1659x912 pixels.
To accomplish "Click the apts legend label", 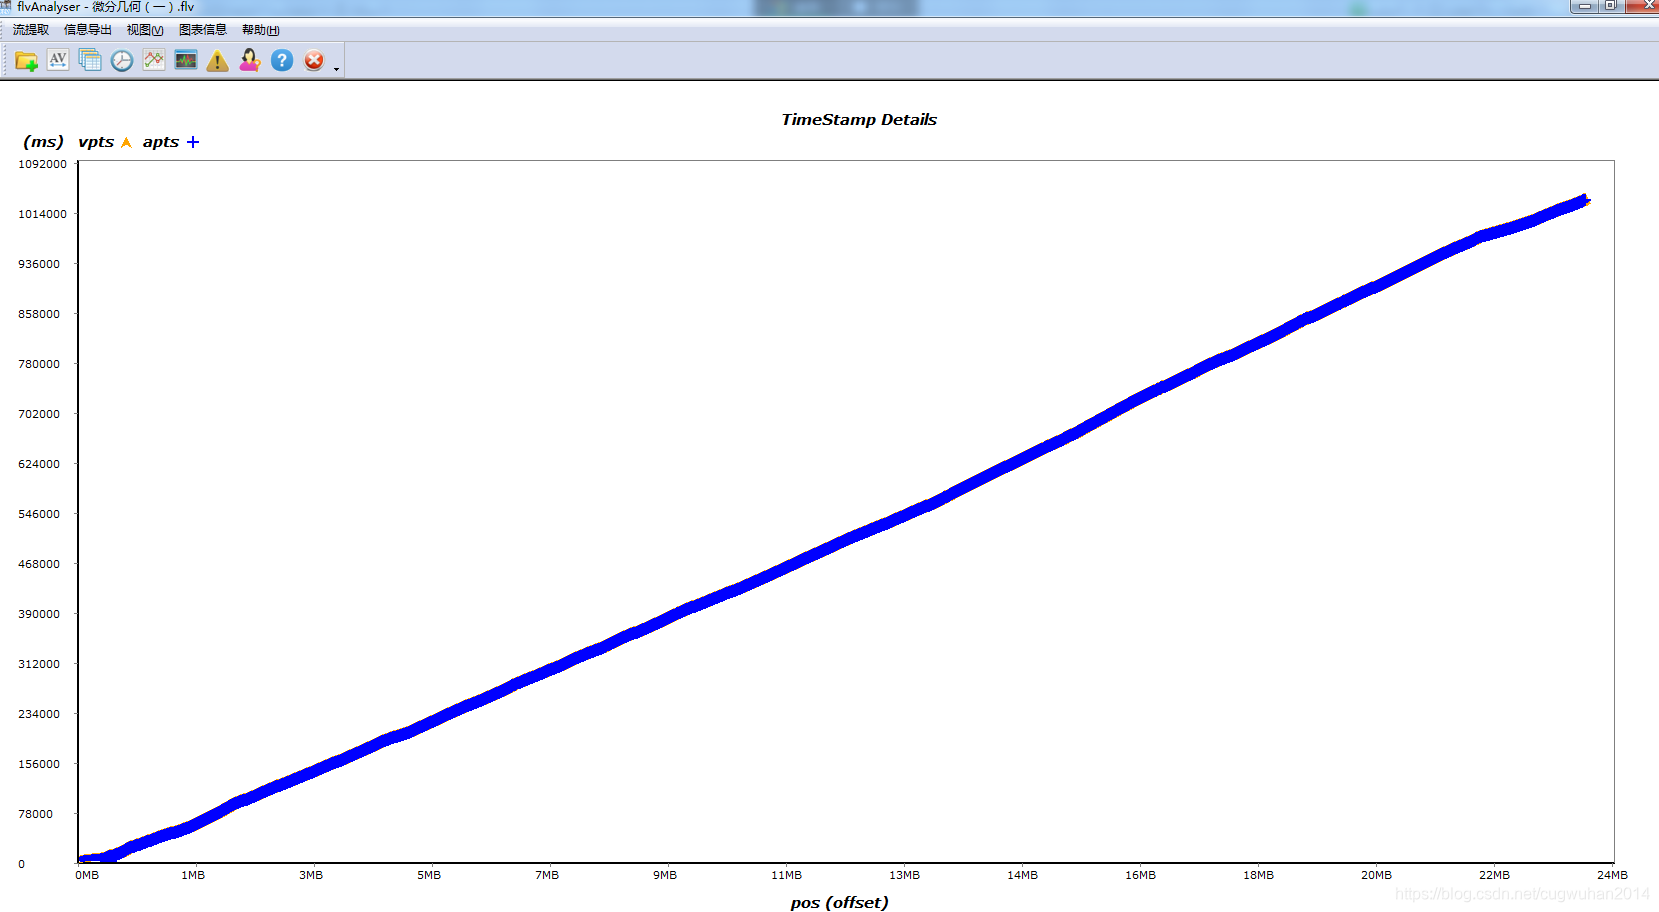I will (161, 142).
